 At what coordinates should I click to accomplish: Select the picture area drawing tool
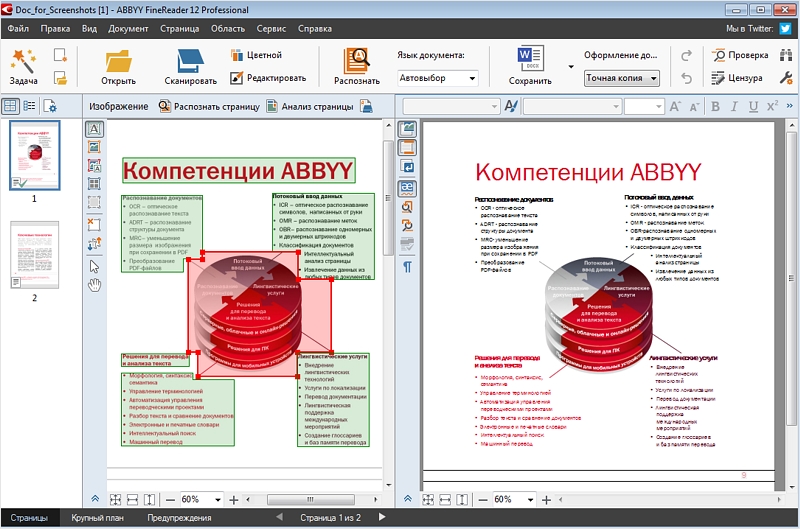[94, 147]
